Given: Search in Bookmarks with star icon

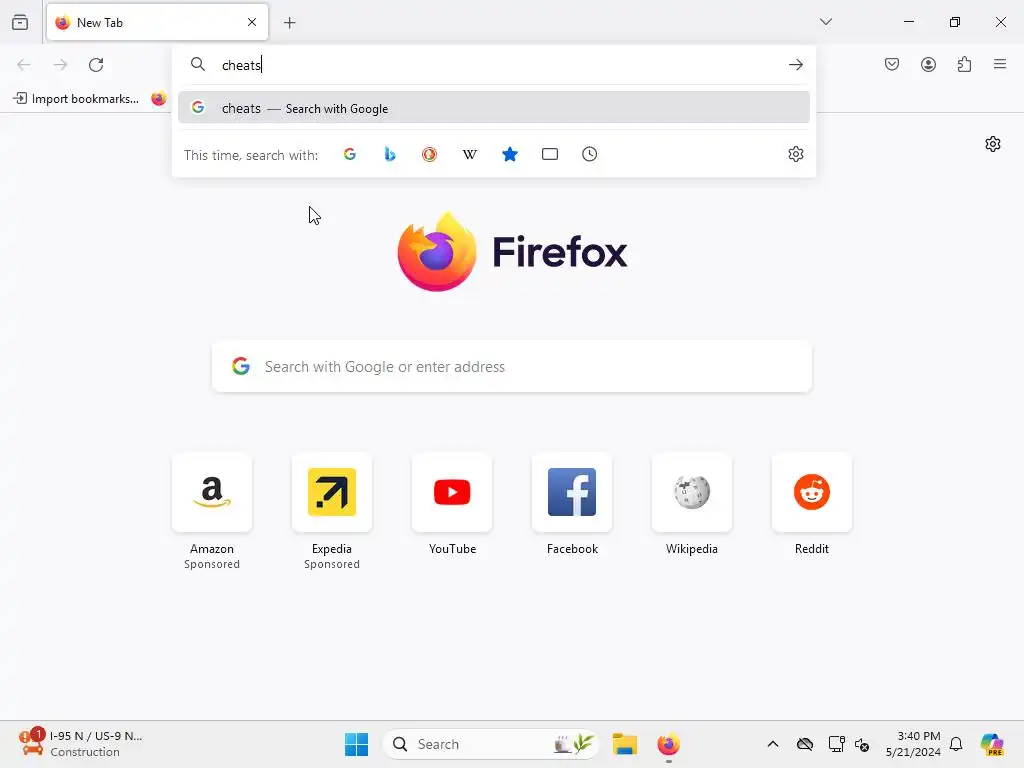Looking at the screenshot, I should 510,154.
